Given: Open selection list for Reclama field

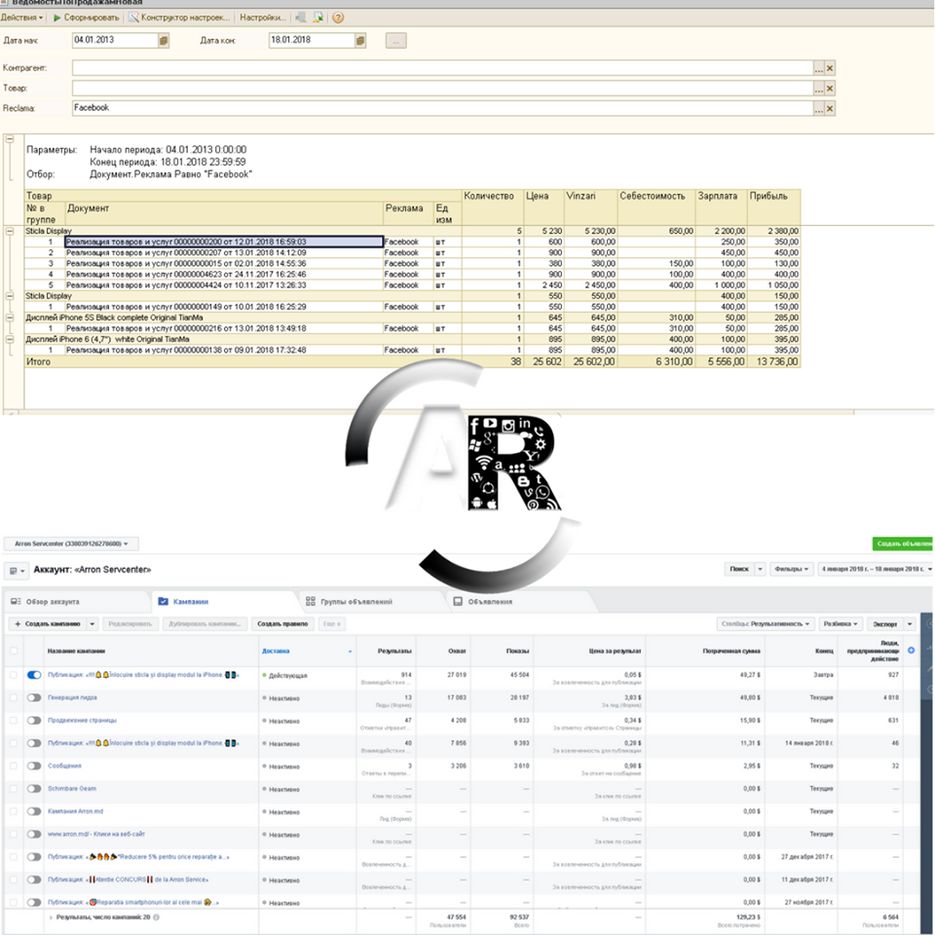Looking at the screenshot, I should point(819,109).
